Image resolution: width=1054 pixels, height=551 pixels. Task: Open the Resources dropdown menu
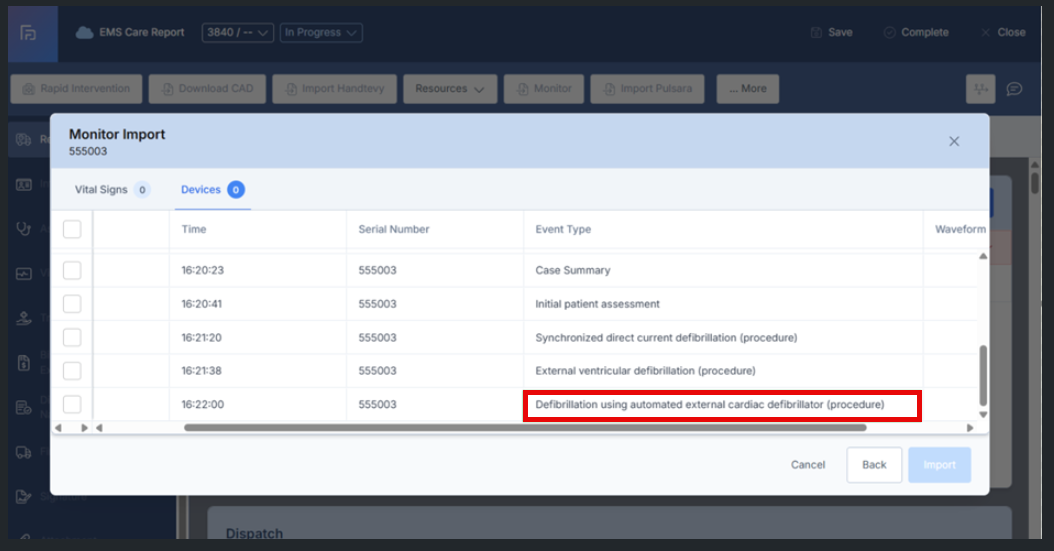tap(450, 88)
